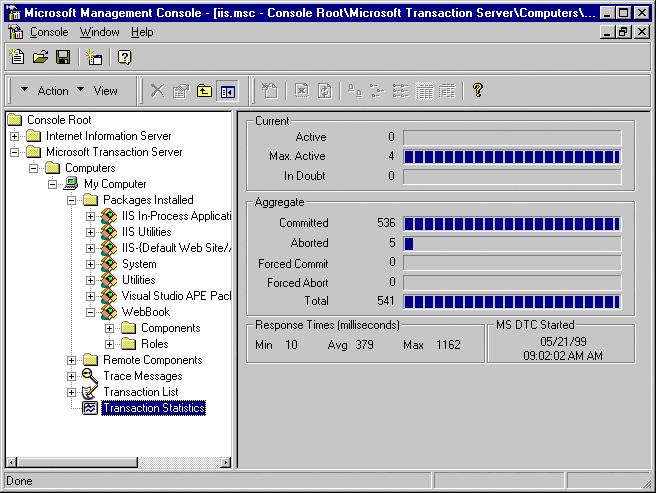Click the Max. Active progress bar

click(x=512, y=157)
